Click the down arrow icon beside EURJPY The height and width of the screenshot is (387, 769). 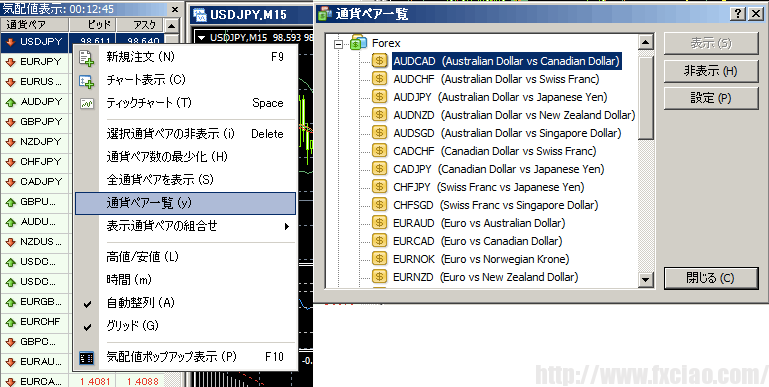[x=10, y=62]
